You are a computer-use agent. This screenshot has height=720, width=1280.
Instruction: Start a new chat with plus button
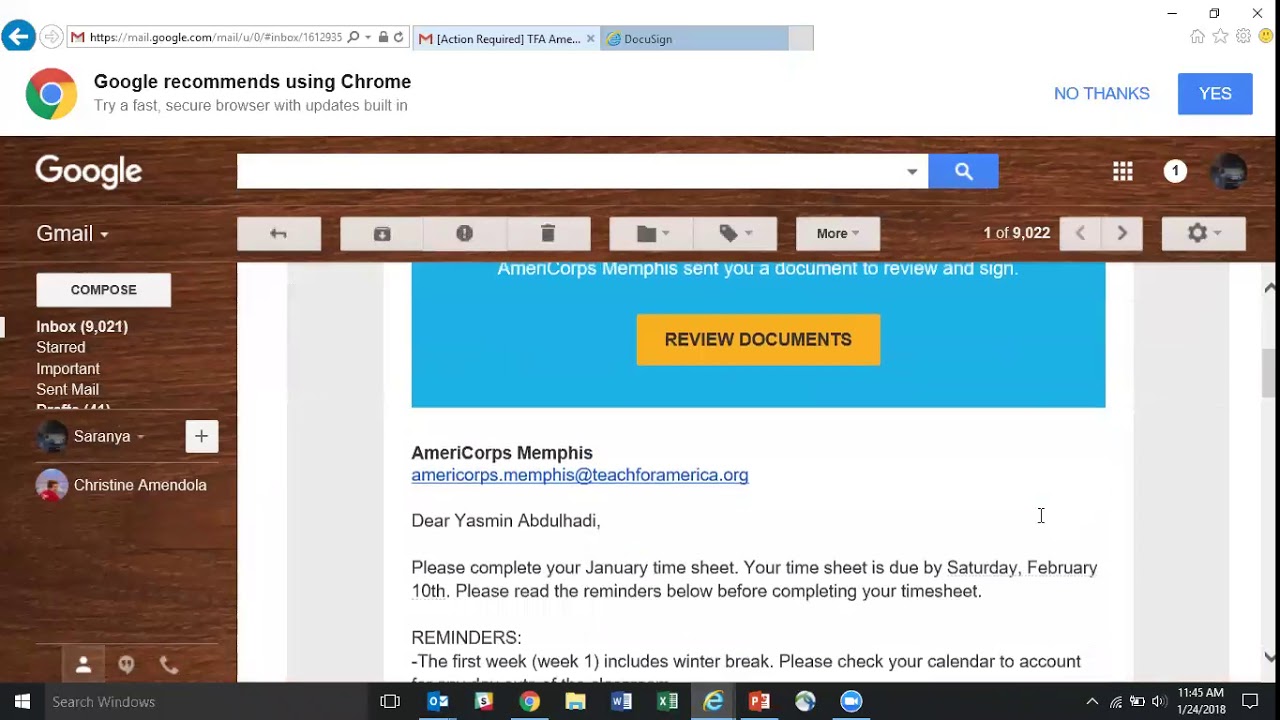(x=201, y=436)
